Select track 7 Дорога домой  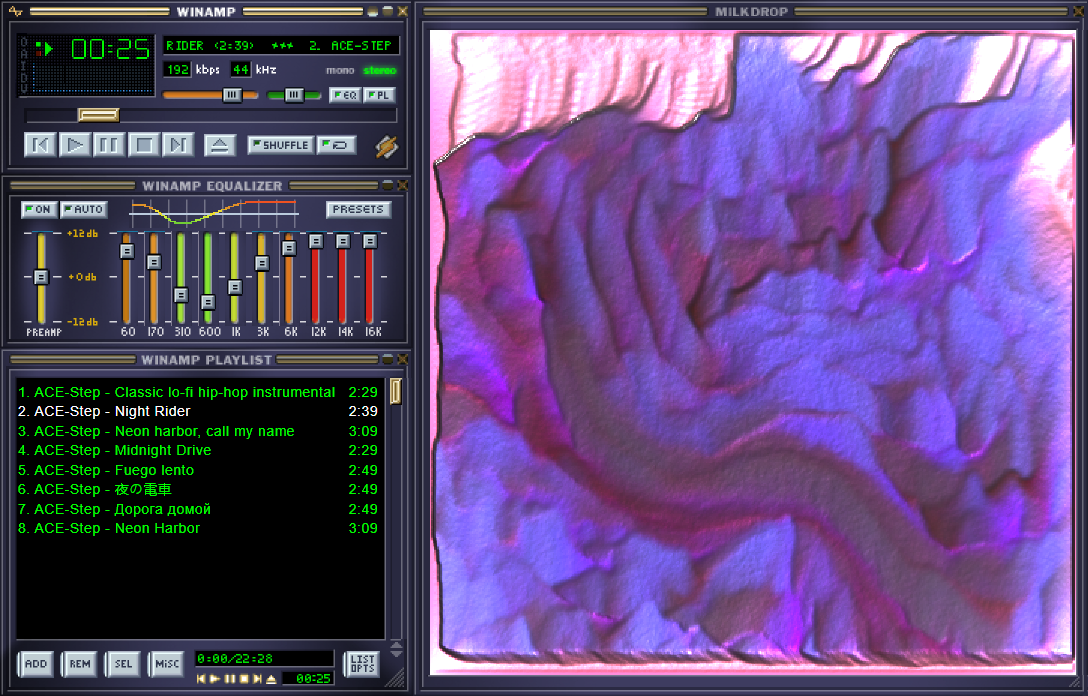(x=198, y=509)
